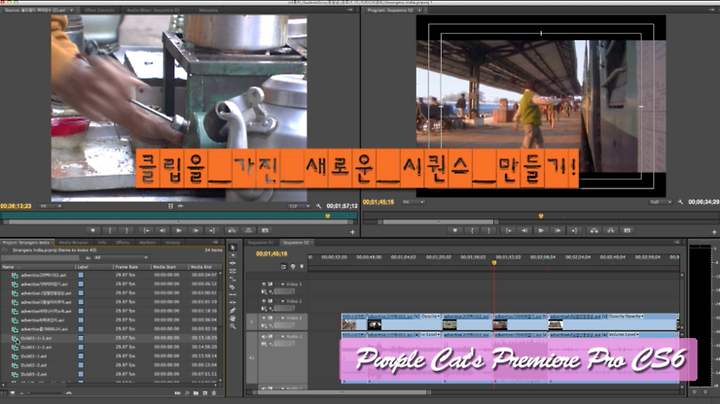The width and height of the screenshot is (720, 404).
Task: Open the Sequence 01 timeline tab
Action: (x=260, y=242)
